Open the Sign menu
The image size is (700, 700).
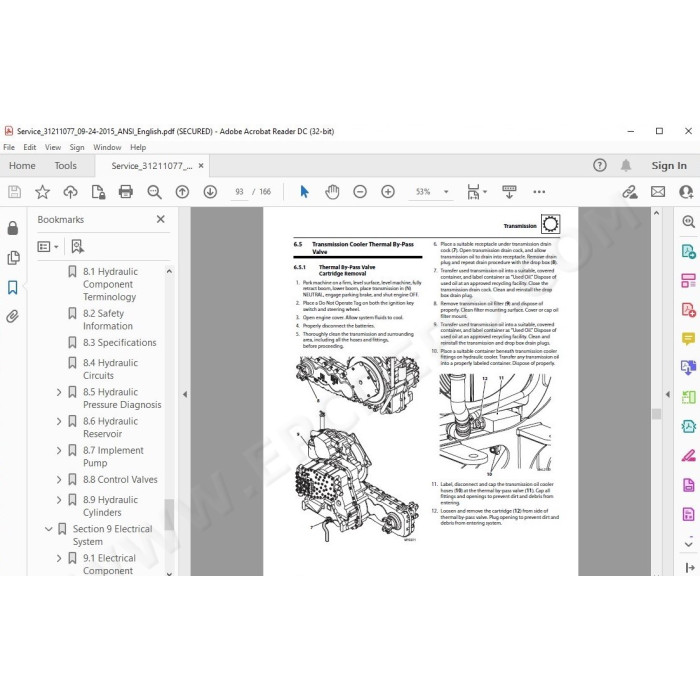coord(77,147)
